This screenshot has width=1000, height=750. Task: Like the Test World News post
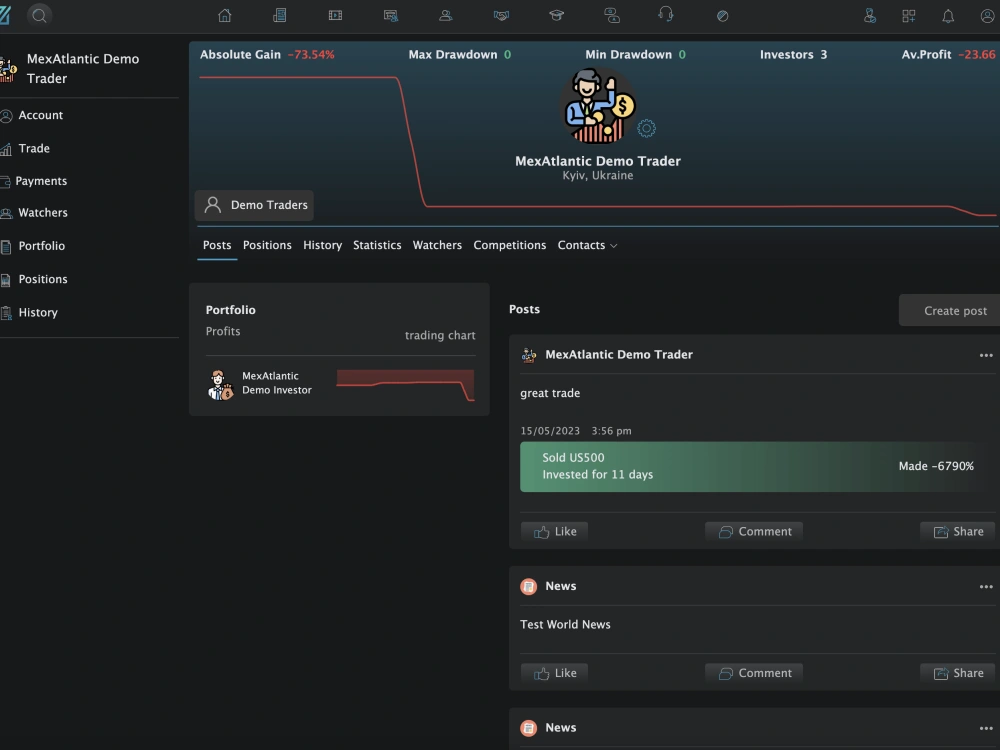[x=555, y=673]
